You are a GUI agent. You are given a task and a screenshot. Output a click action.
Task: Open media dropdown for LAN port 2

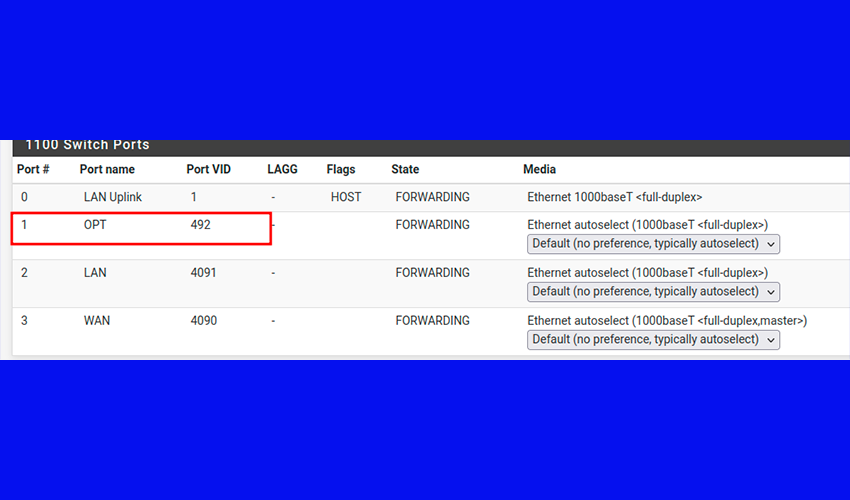(653, 292)
